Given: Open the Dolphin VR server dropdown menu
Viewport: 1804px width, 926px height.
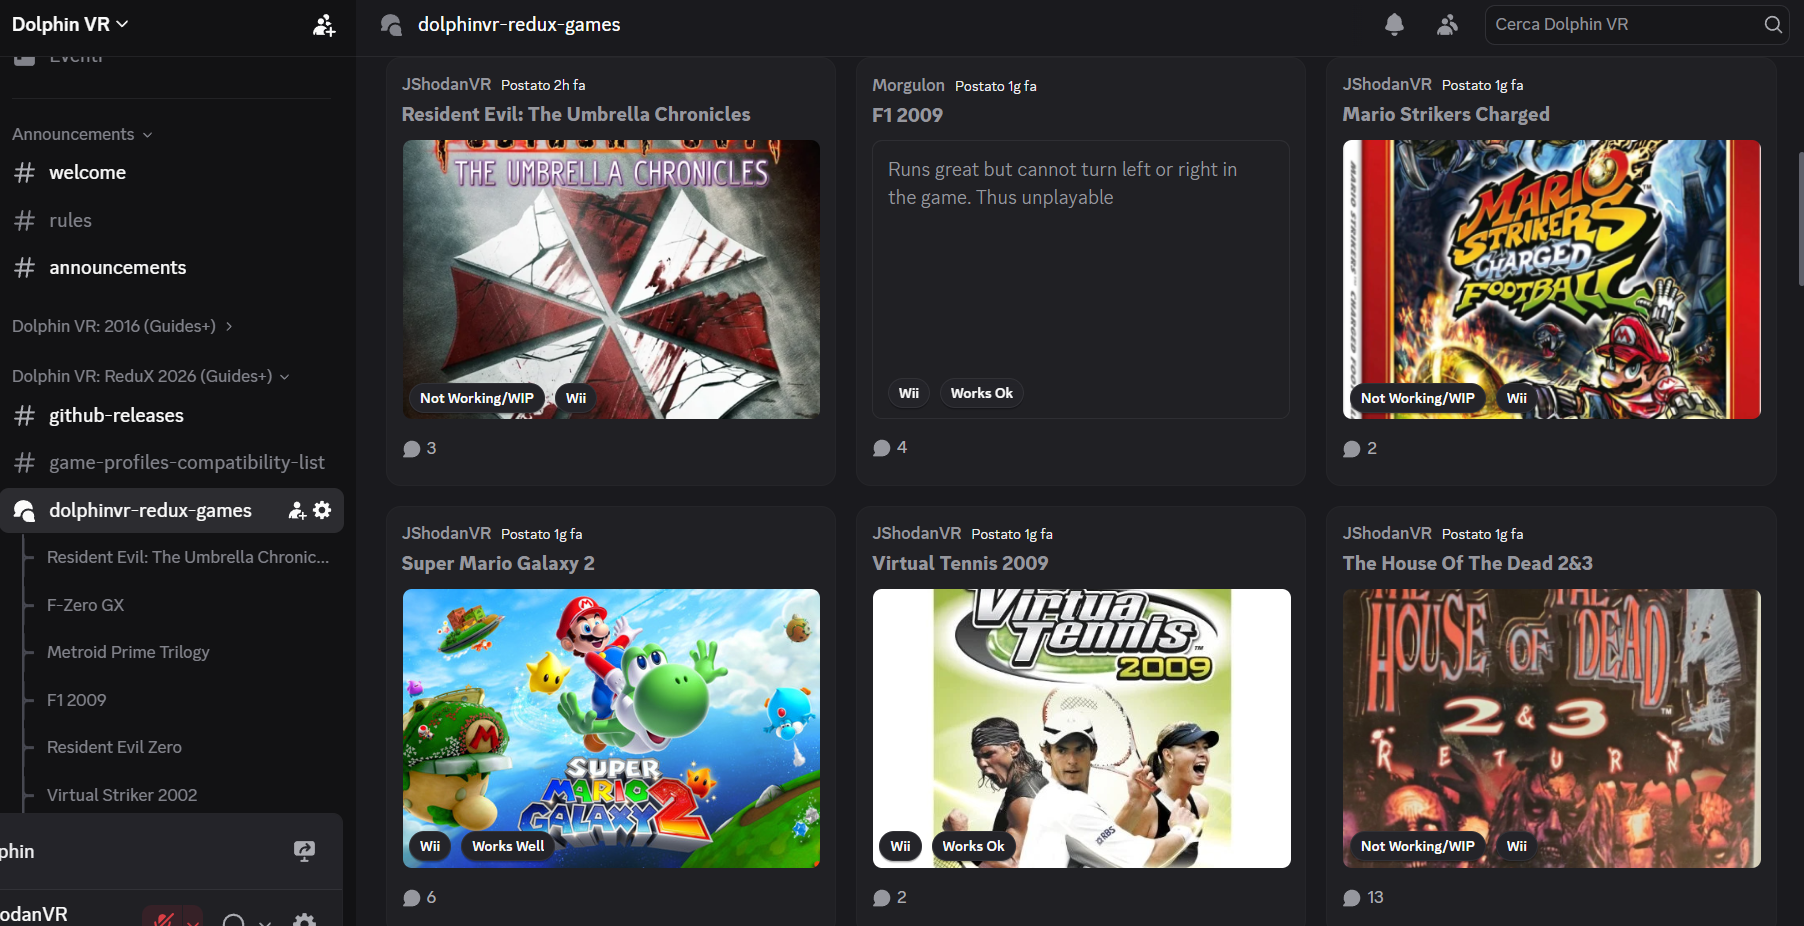Looking at the screenshot, I should pos(70,24).
